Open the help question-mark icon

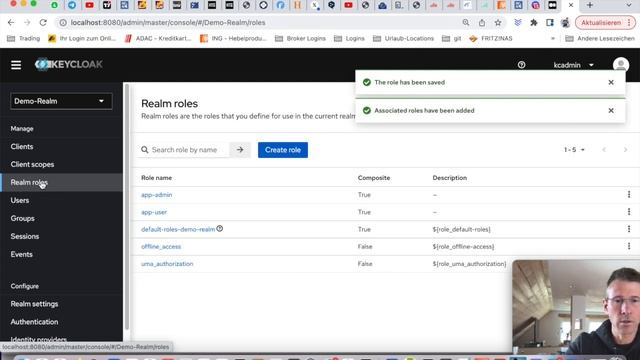521,65
